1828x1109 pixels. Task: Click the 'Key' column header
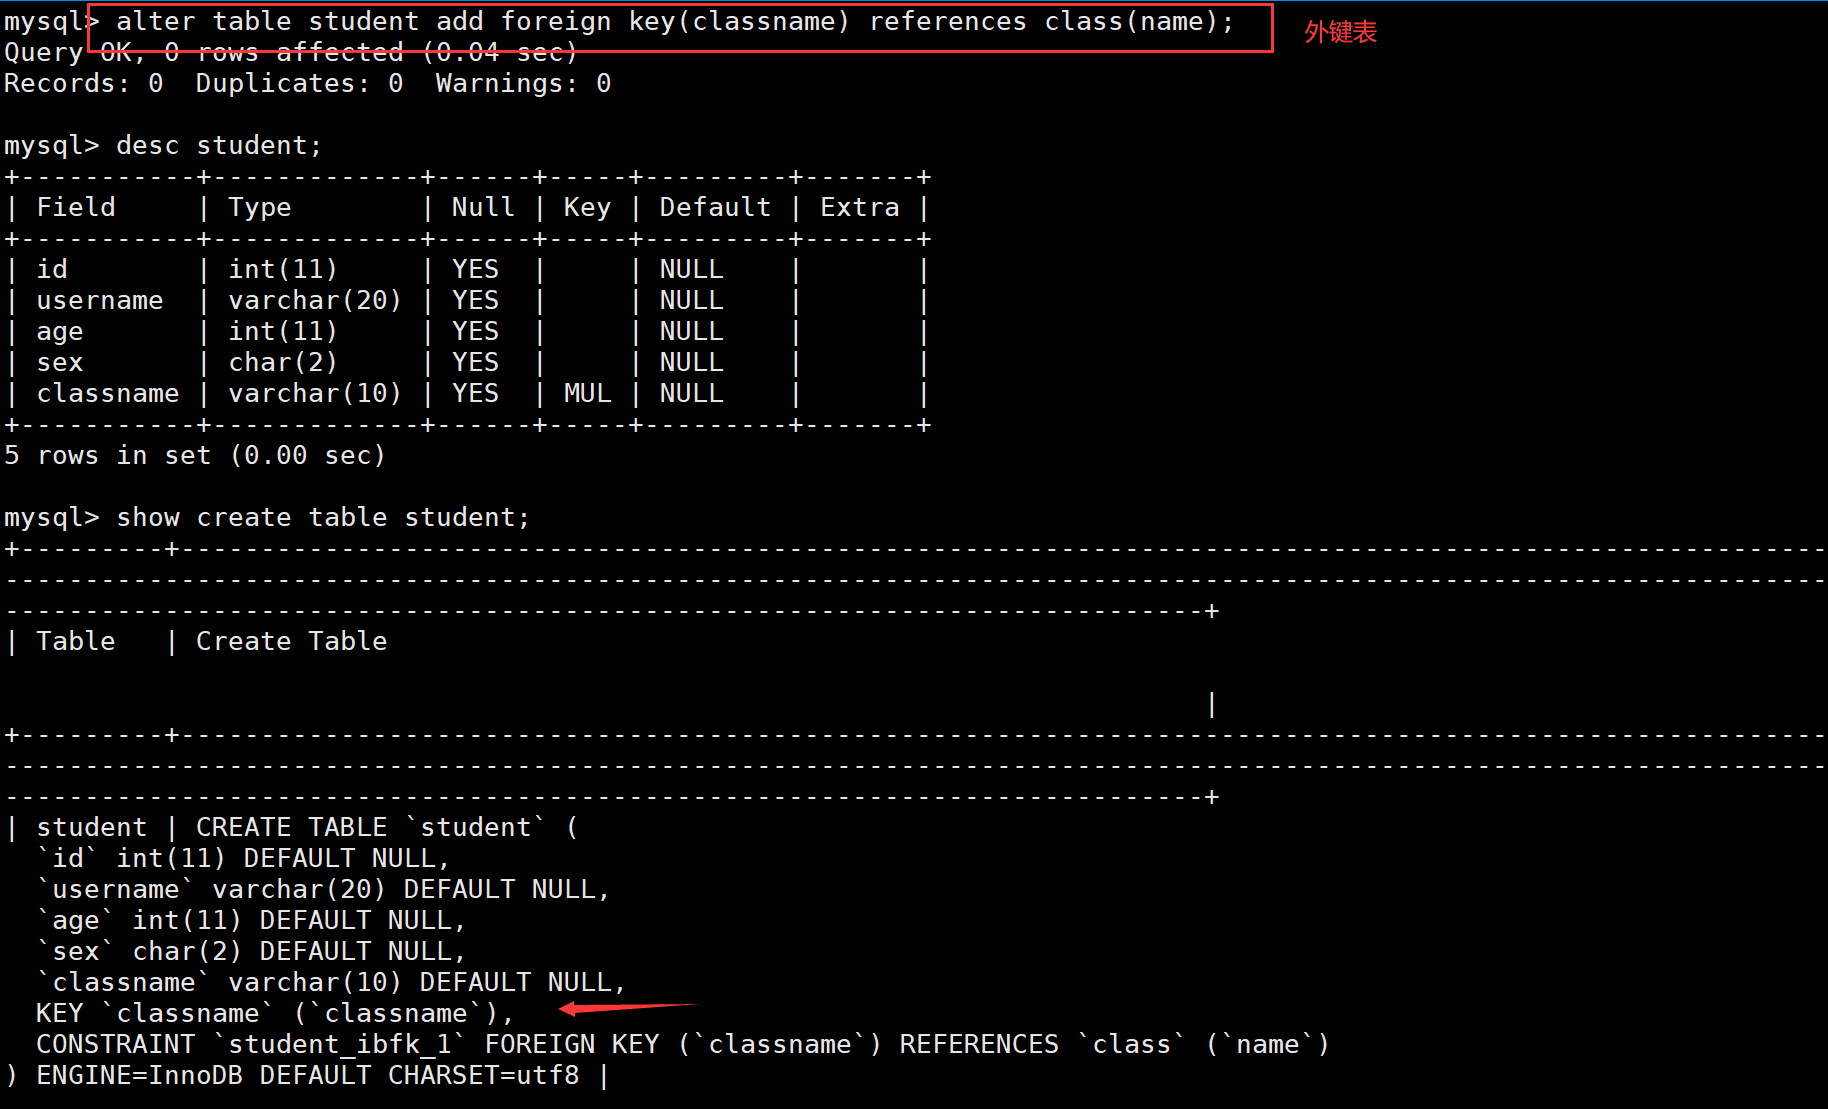click(587, 208)
